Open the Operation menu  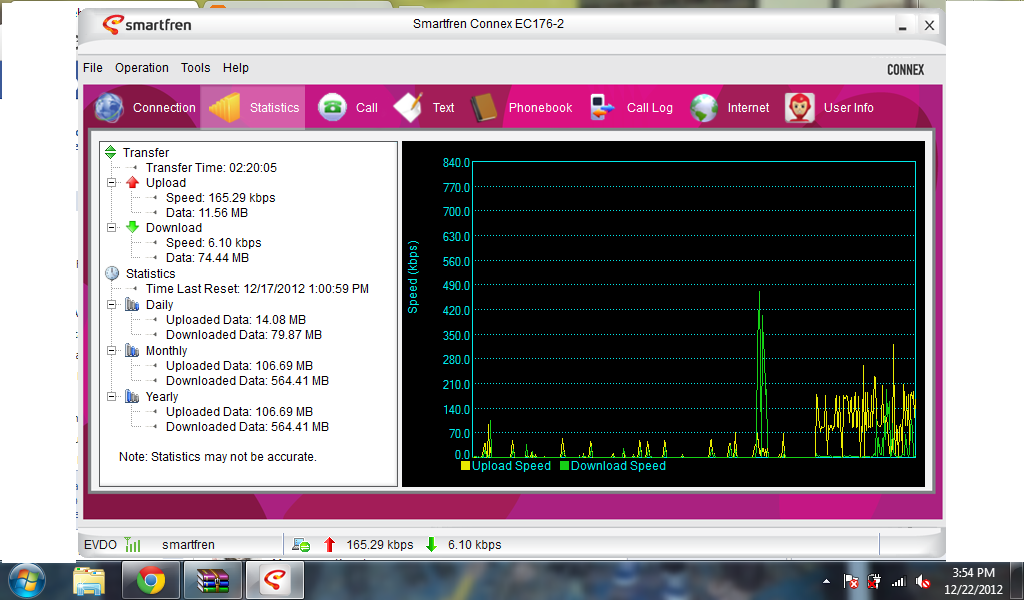click(x=142, y=68)
